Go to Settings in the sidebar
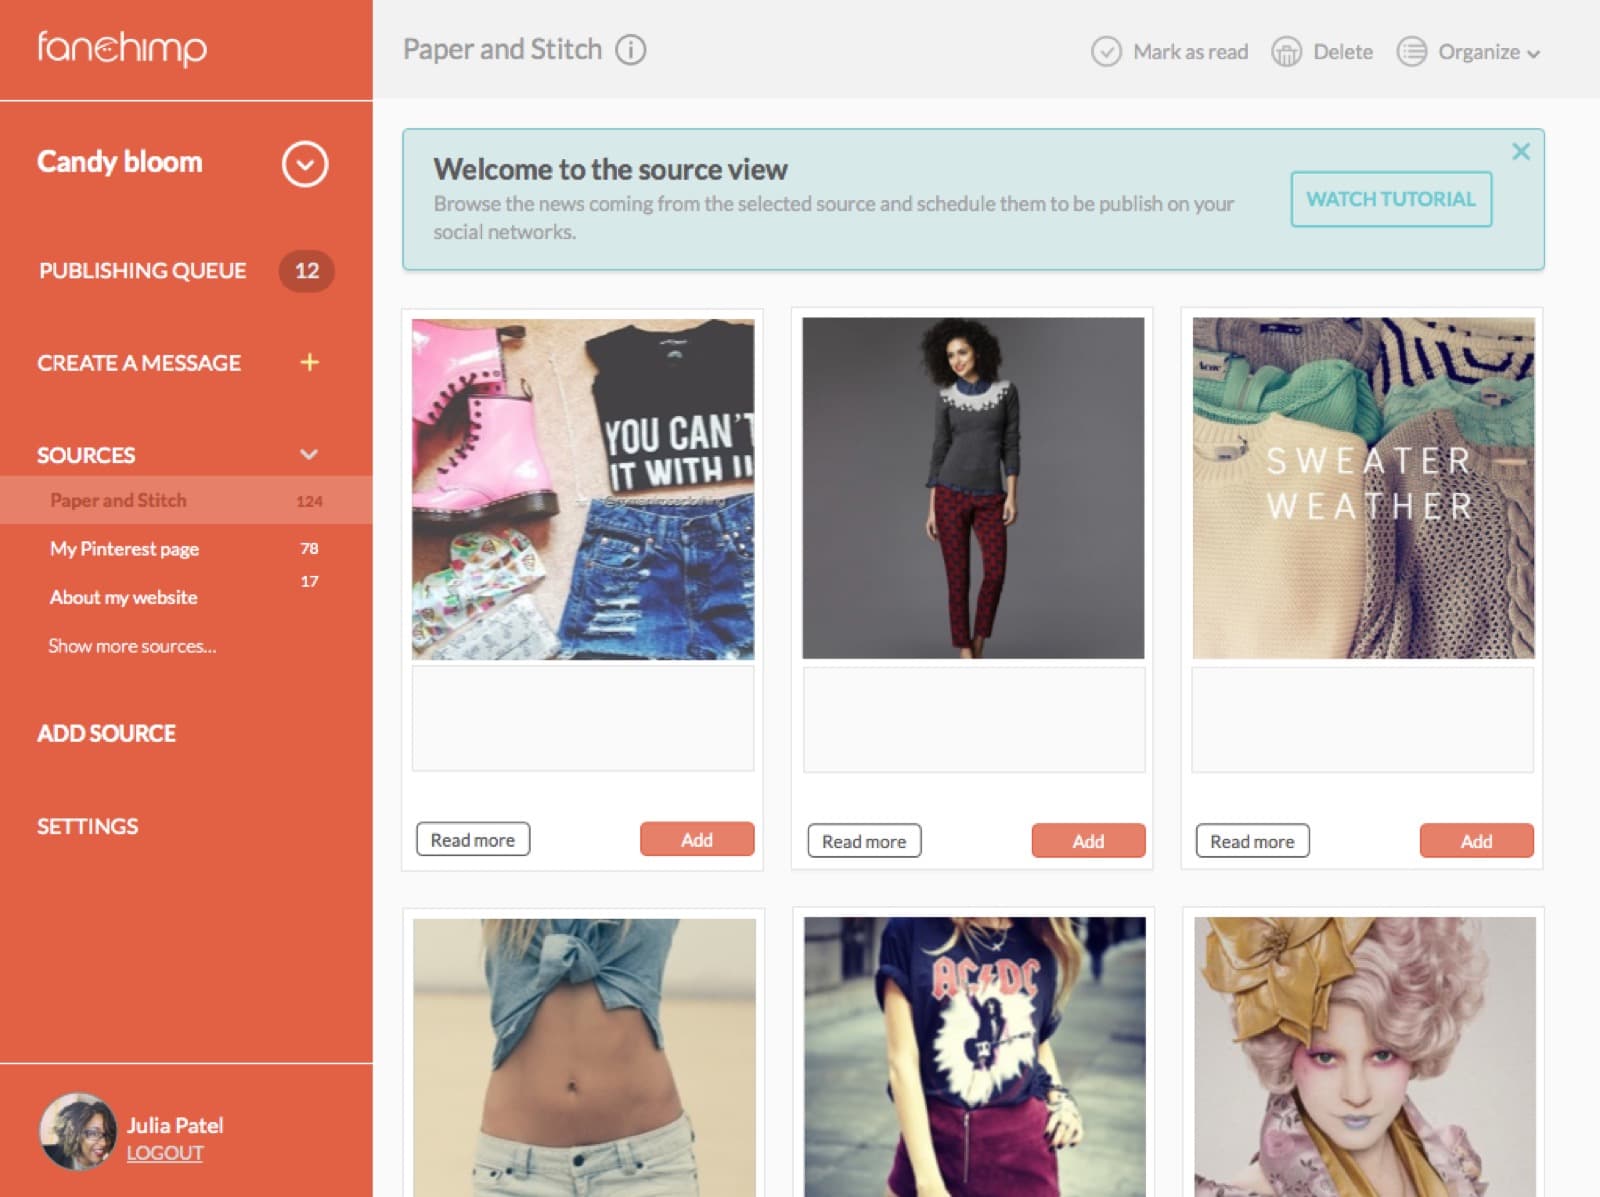Viewport: 1600px width, 1197px height. point(88,826)
